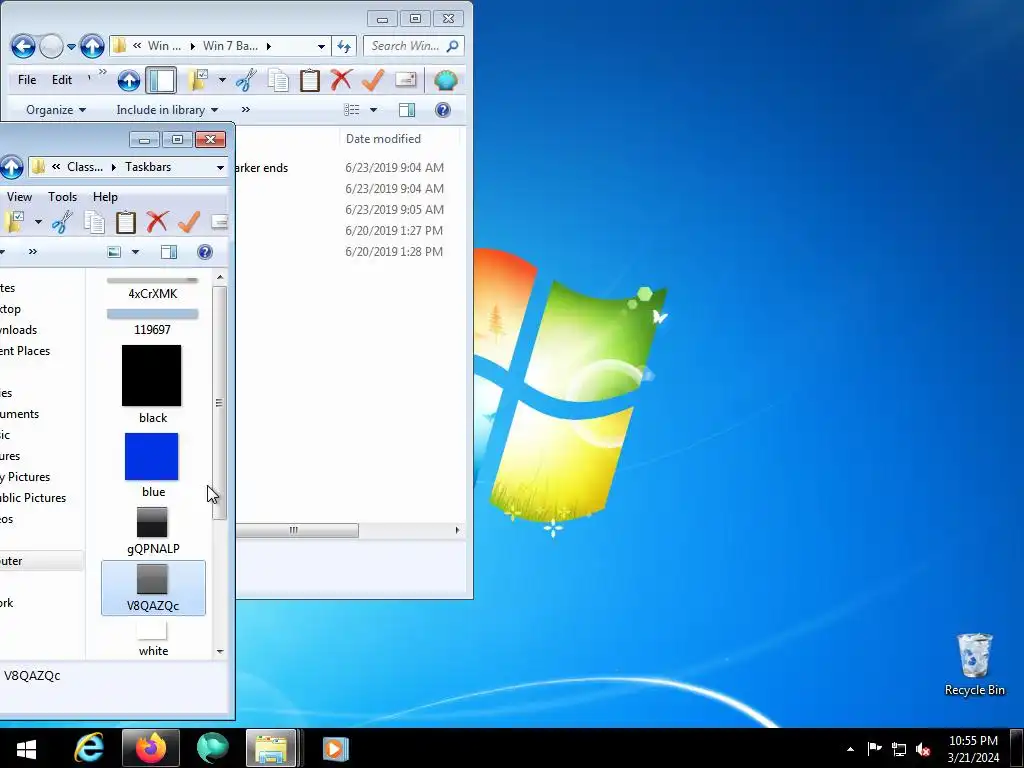Open the Recycle Bin on the desktop
Screen dimensions: 1024x768
point(975,664)
